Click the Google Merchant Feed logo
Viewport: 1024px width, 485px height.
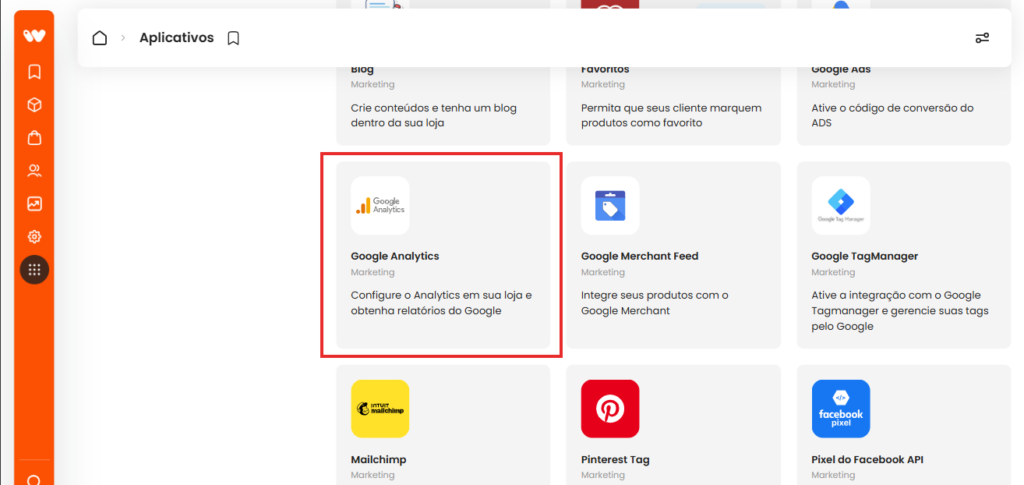click(610, 206)
